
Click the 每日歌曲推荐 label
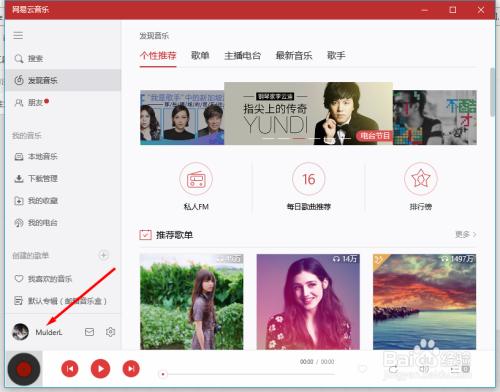(x=309, y=207)
